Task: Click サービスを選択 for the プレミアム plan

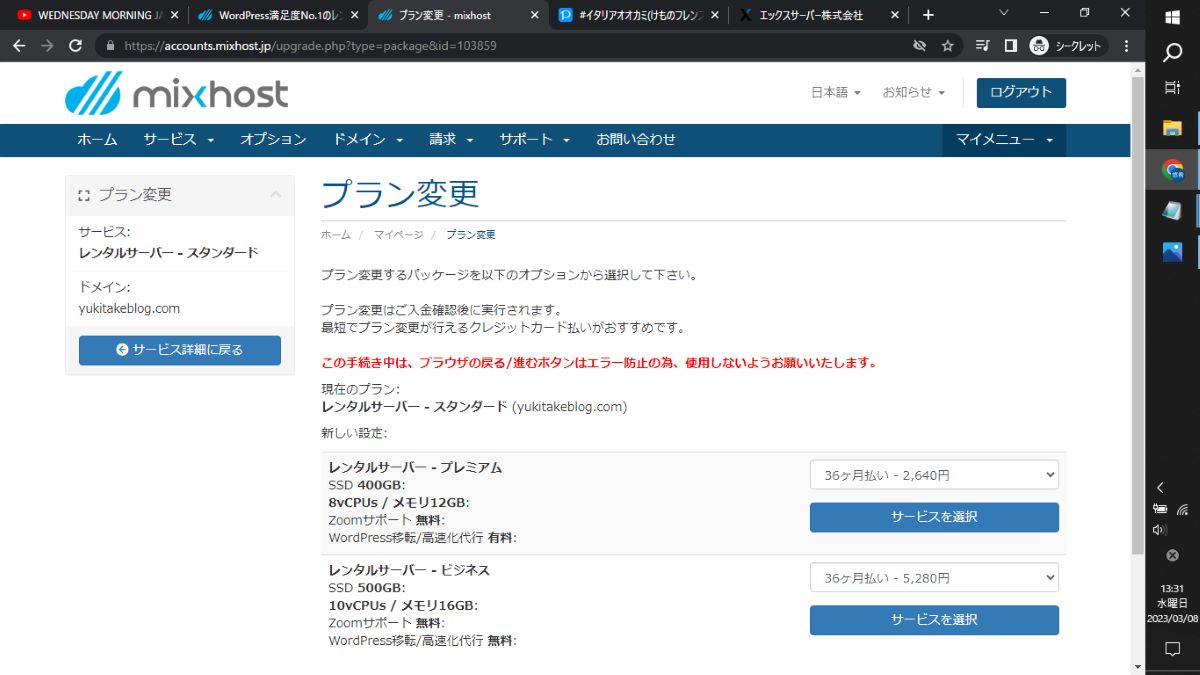Action: click(x=934, y=517)
